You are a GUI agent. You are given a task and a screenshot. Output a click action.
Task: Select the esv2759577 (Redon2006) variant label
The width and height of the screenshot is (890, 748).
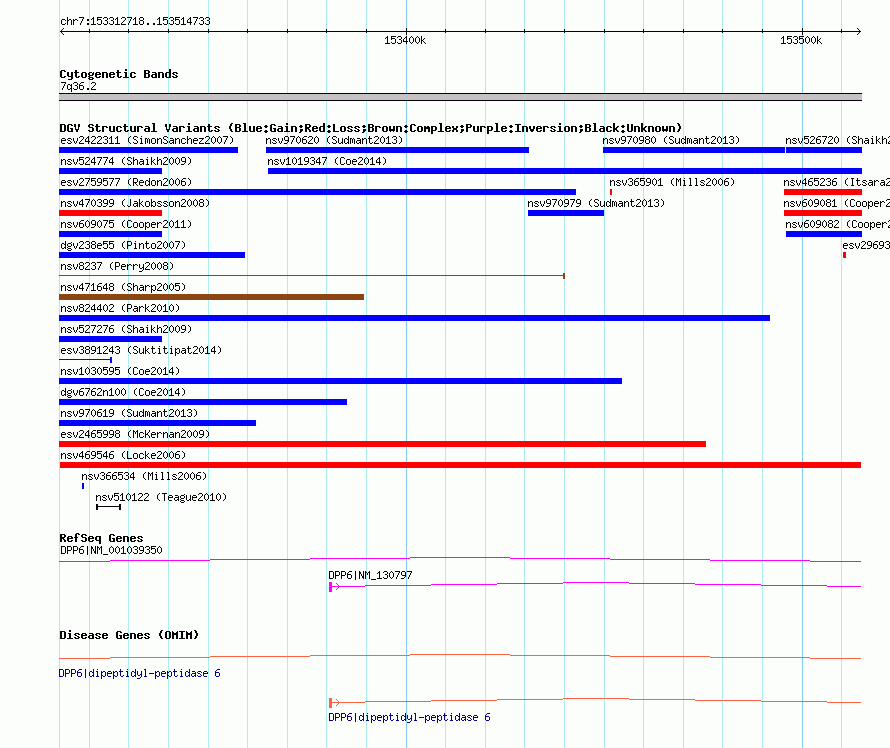126,182
